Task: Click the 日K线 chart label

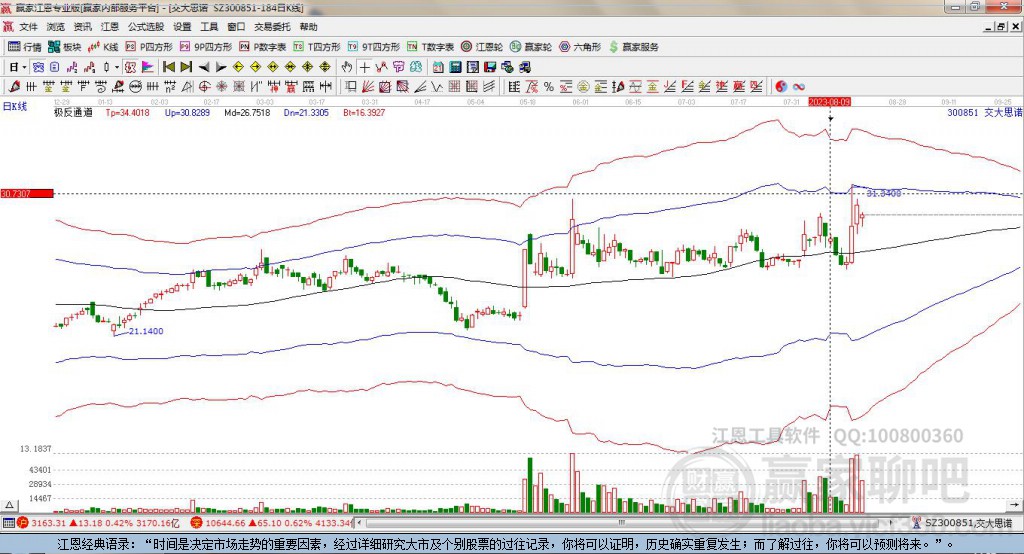Action: click(15, 106)
